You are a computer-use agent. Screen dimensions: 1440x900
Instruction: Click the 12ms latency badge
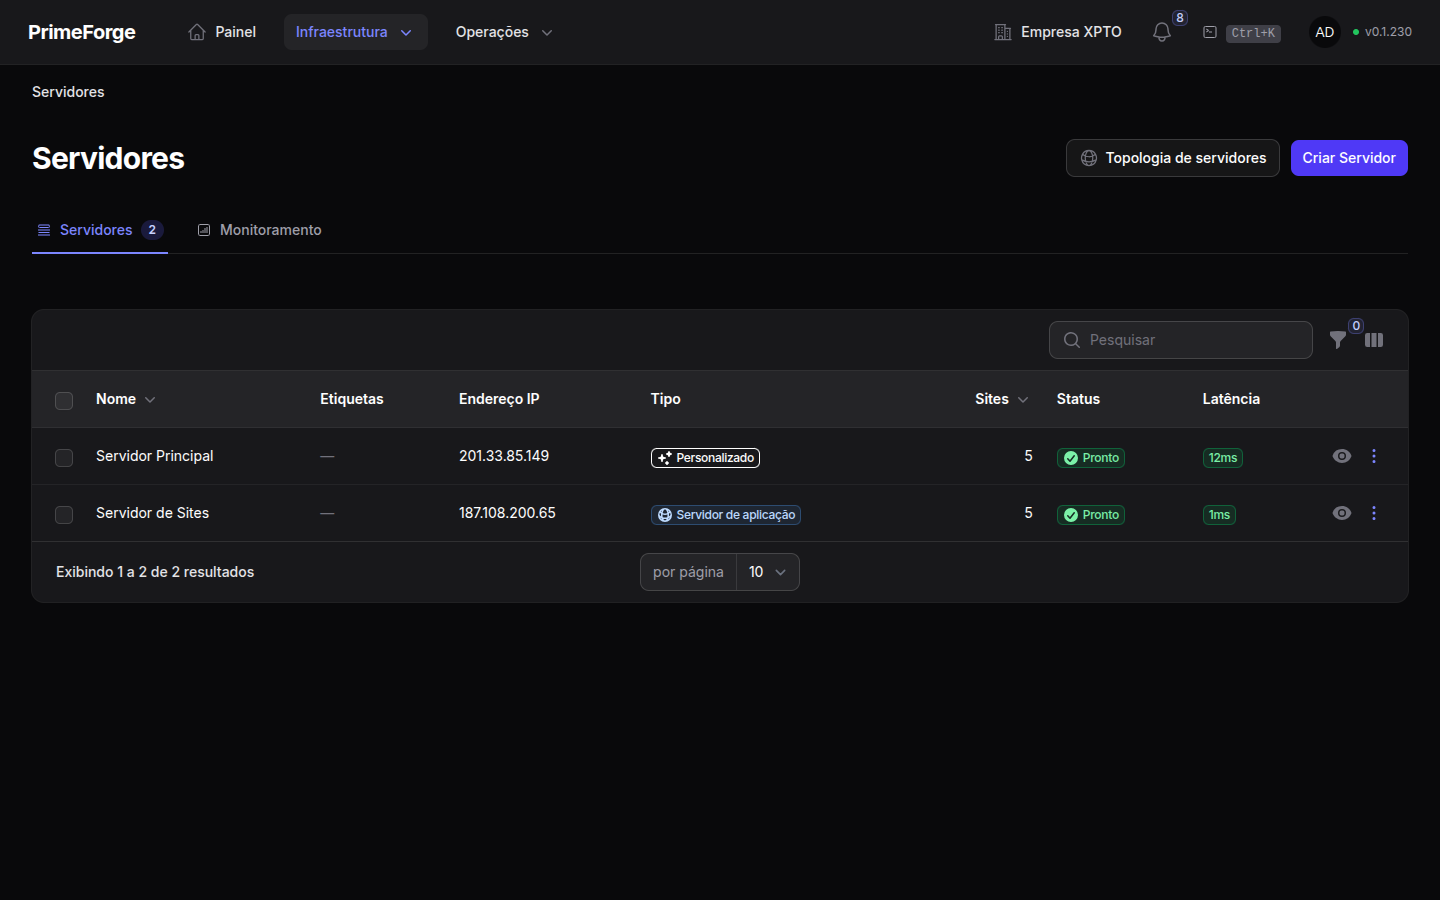[x=1223, y=458]
